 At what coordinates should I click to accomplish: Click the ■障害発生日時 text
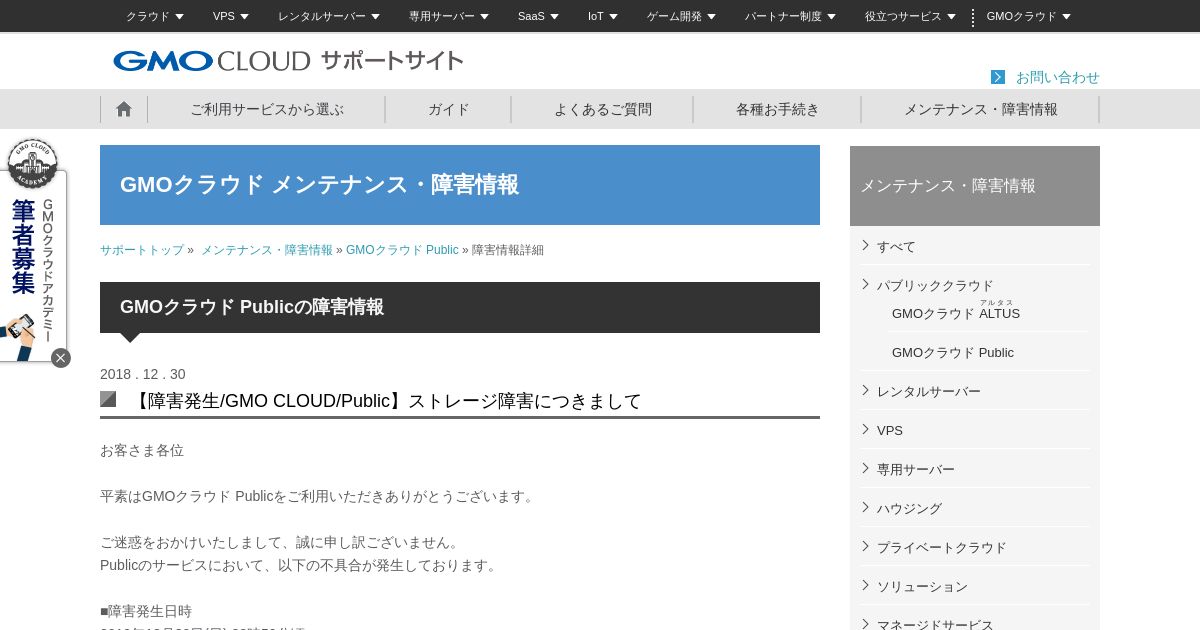pyautogui.click(x=146, y=611)
